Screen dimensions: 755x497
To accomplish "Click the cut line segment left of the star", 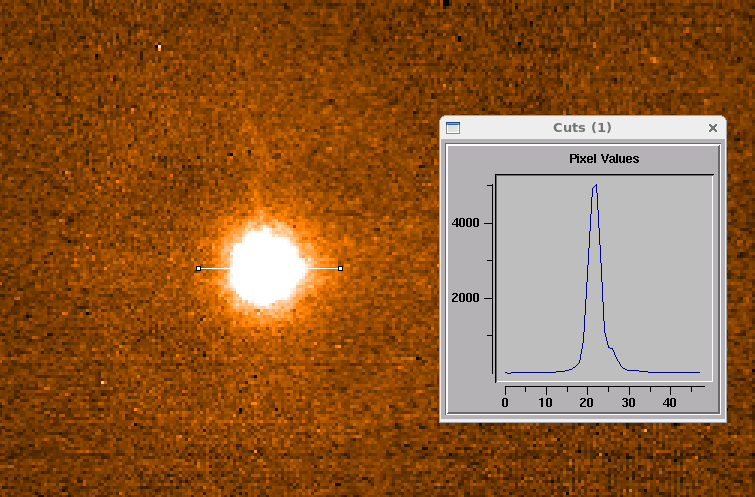I will coord(214,268).
